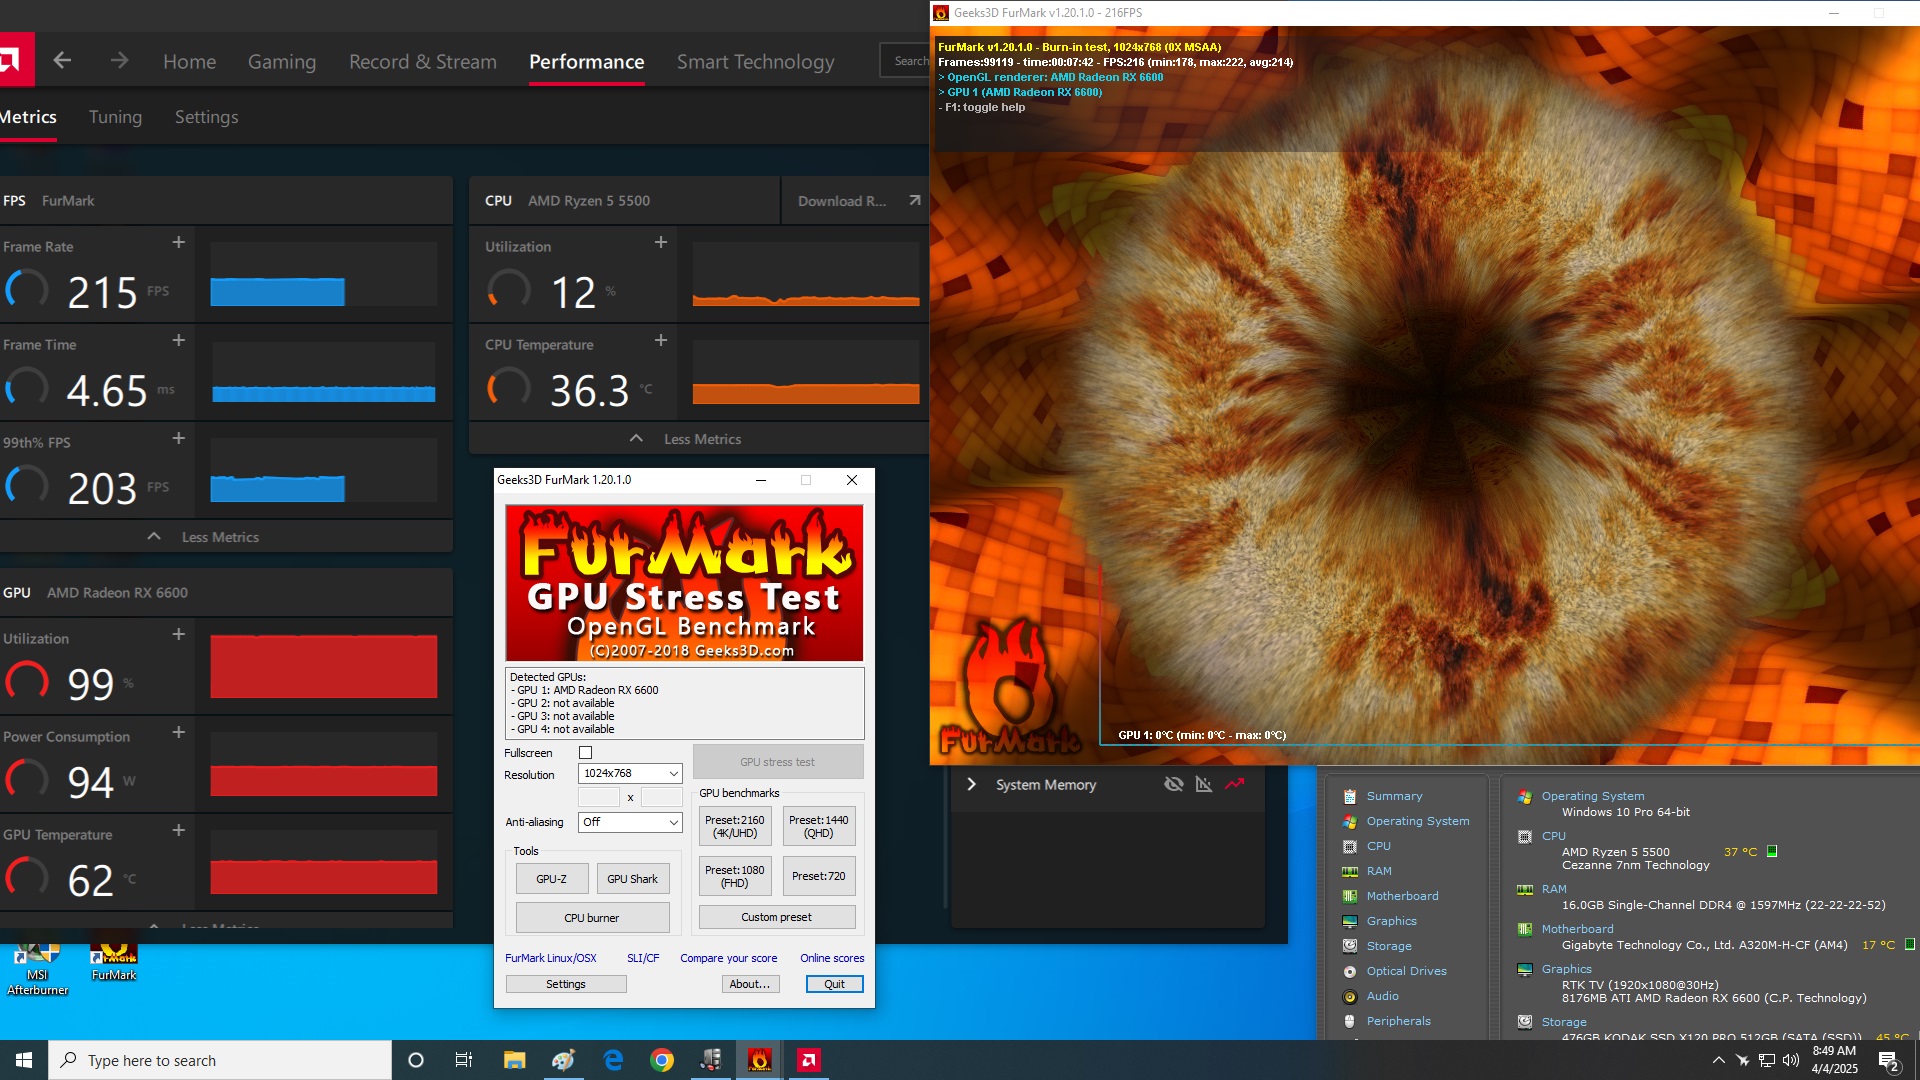Collapse FPS panel via Less Metrics
The image size is (1920, 1080).
205,537
